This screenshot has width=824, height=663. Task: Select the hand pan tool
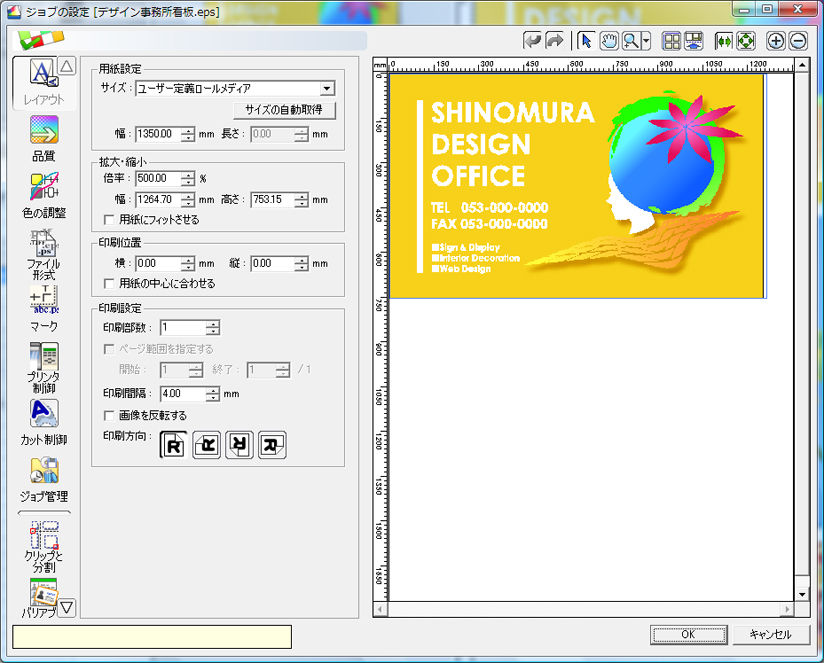[x=608, y=41]
